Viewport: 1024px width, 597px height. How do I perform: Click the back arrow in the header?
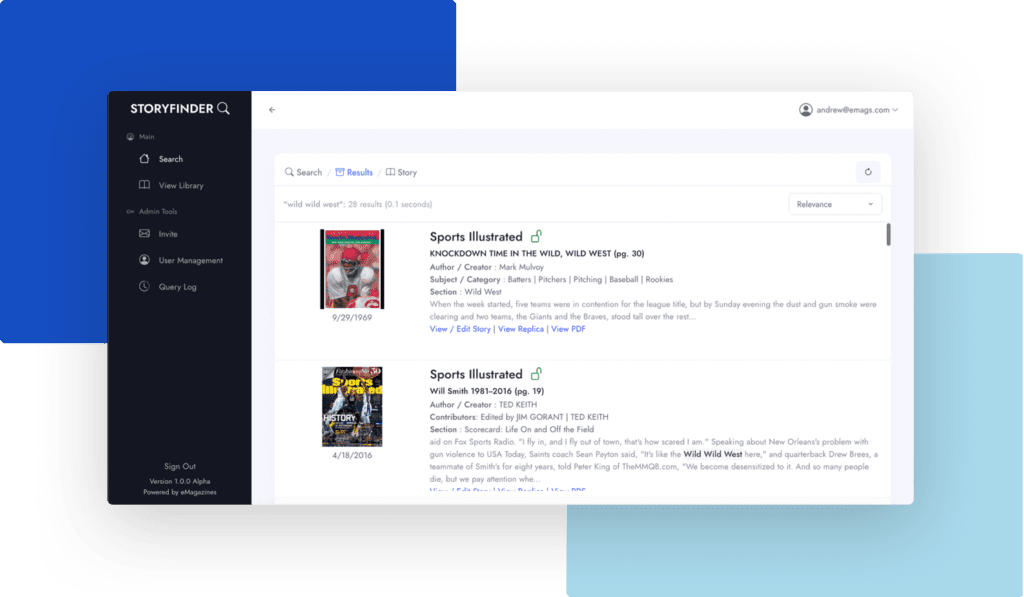click(x=272, y=110)
